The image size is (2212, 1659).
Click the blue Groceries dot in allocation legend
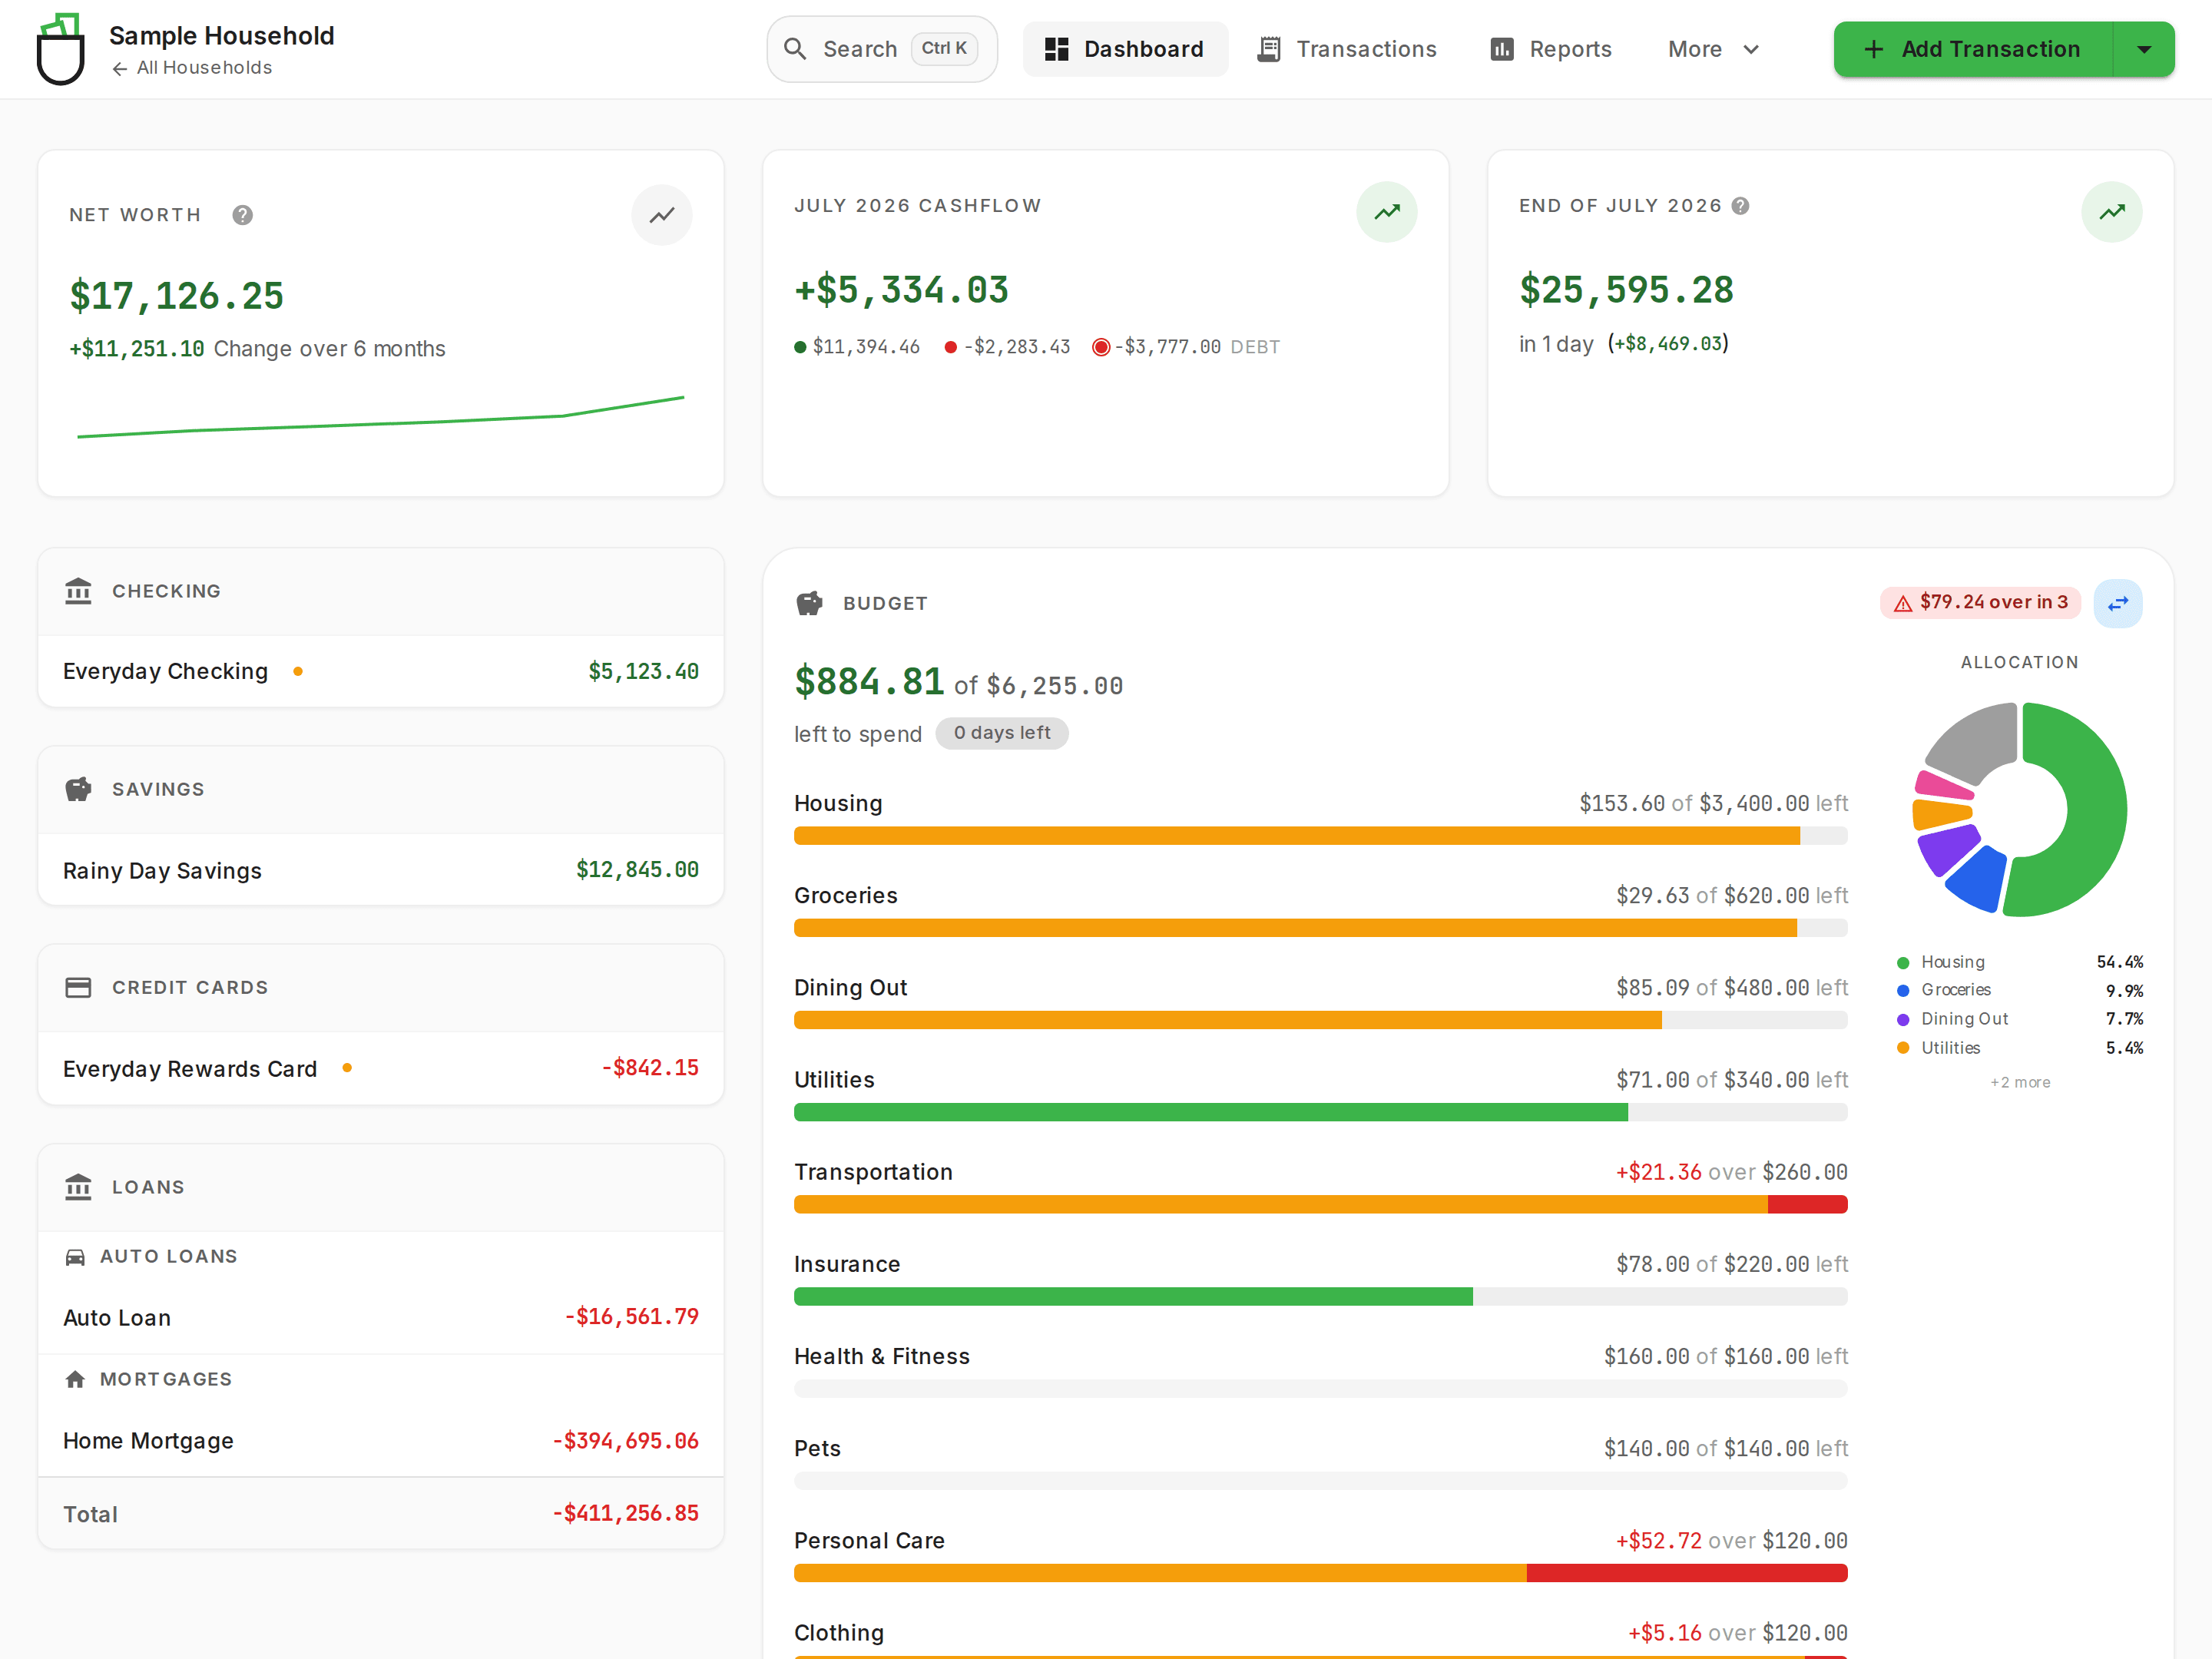tap(1903, 991)
